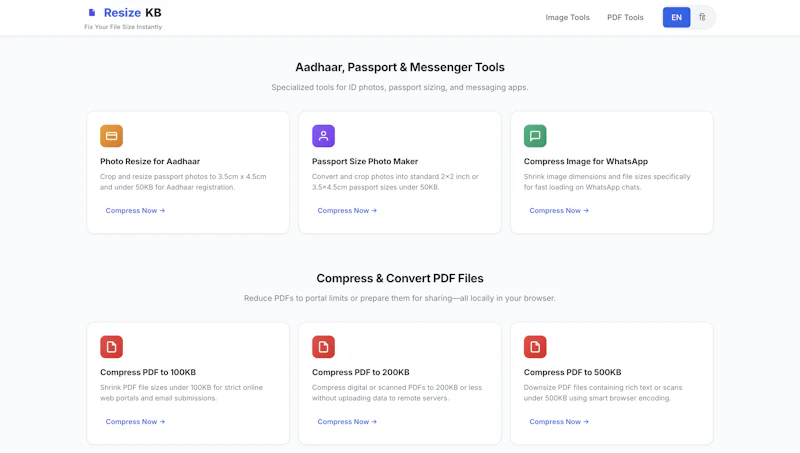Click the red PDF icon for 200KB
800x453 pixels.
[x=323, y=347]
